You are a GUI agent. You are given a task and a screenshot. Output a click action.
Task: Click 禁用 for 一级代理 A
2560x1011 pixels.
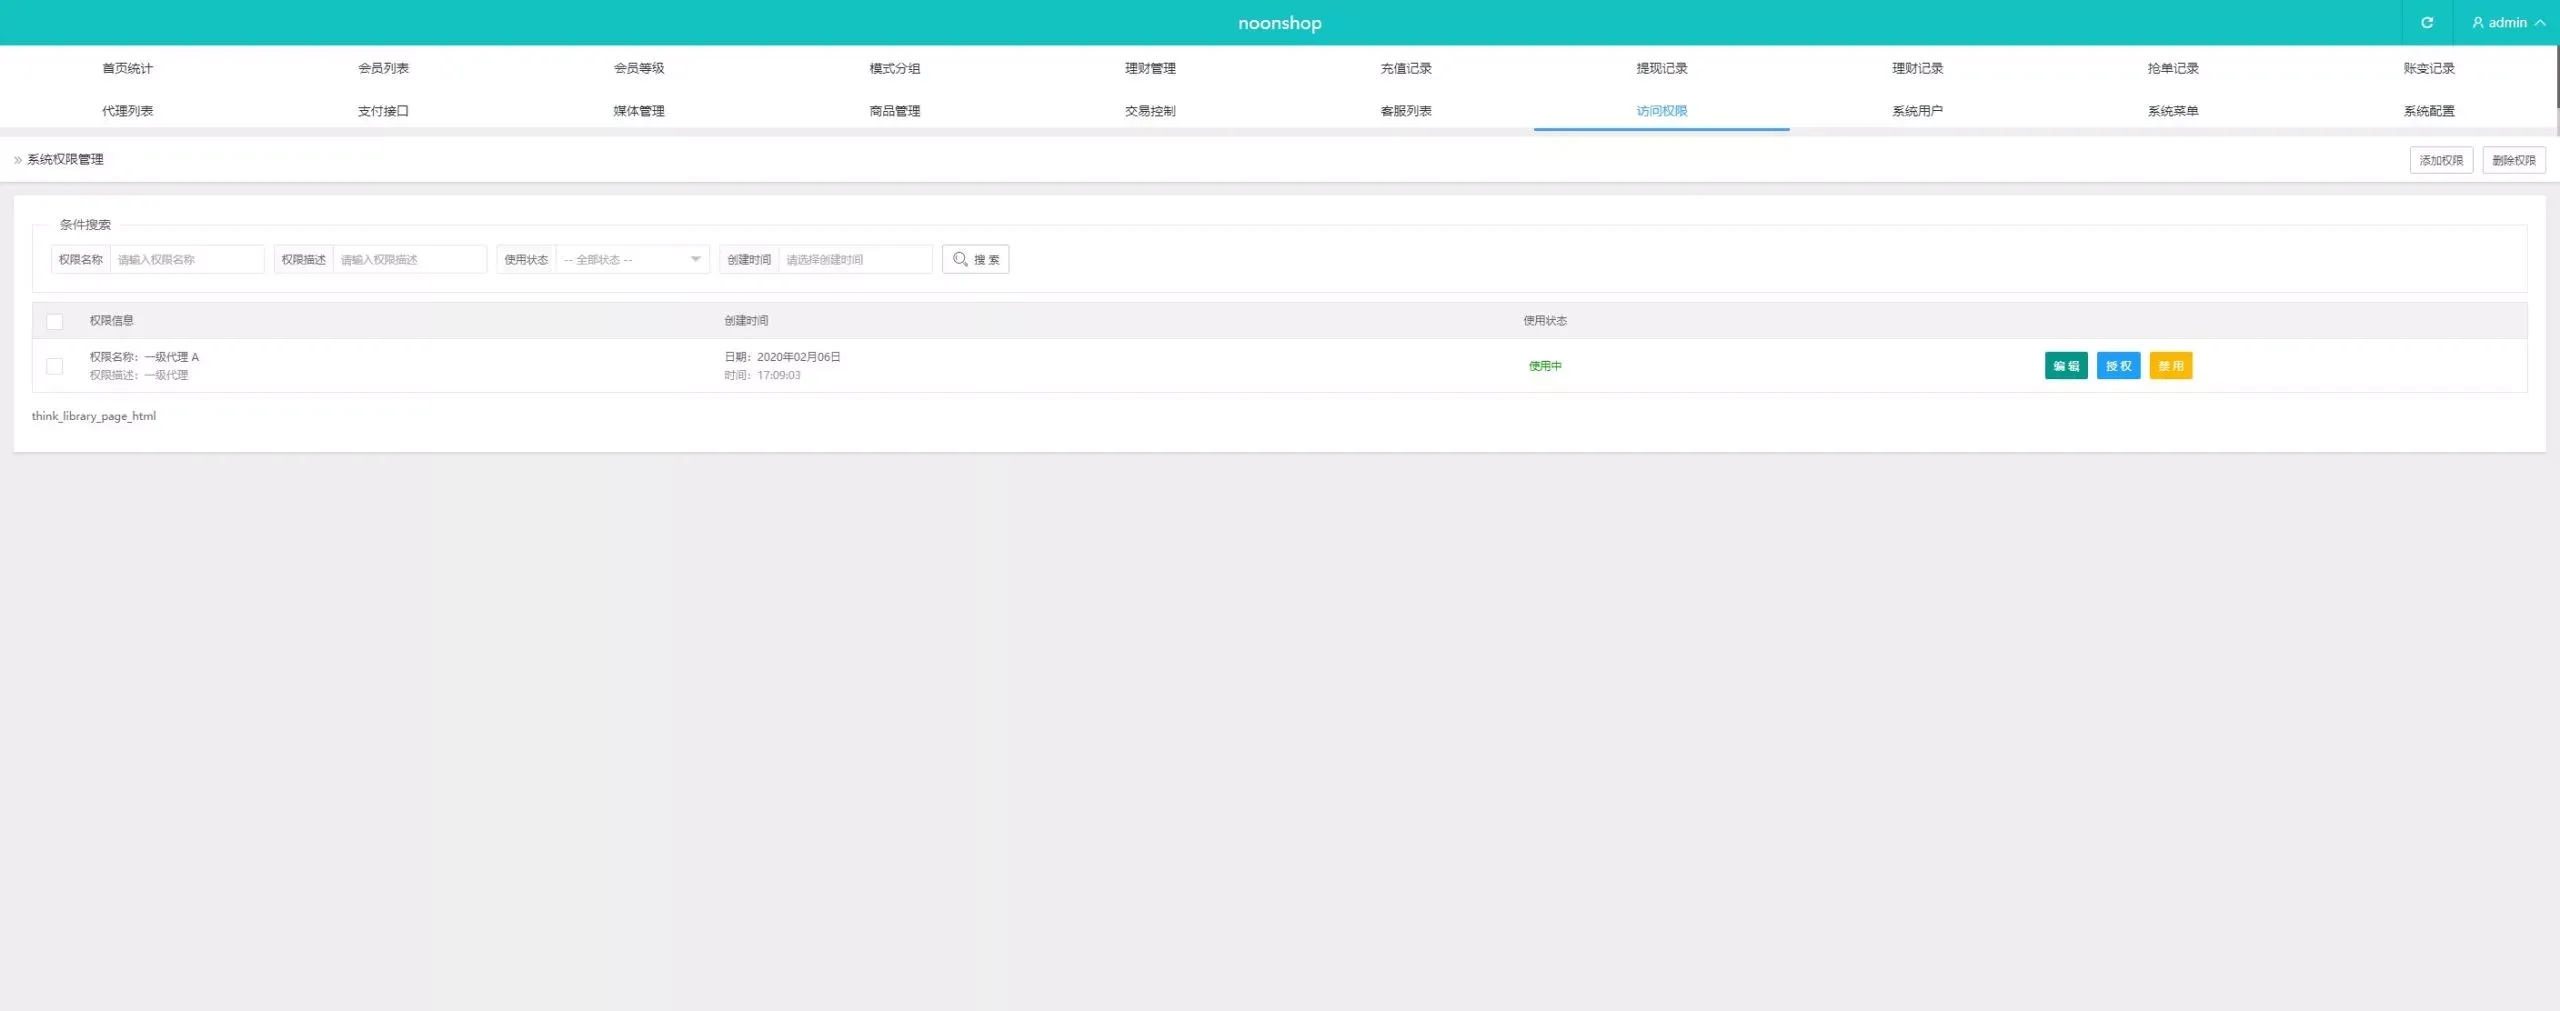coord(2170,366)
